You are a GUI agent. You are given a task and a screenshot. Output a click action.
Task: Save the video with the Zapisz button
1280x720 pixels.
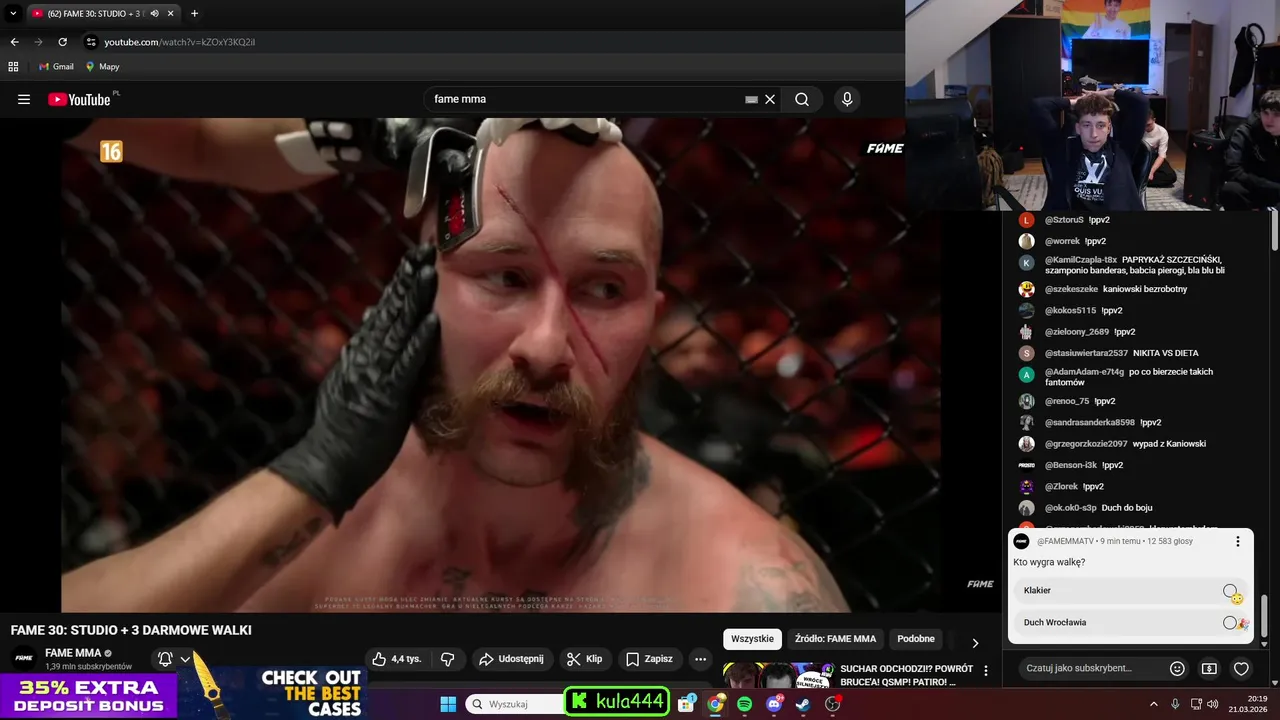(649, 659)
